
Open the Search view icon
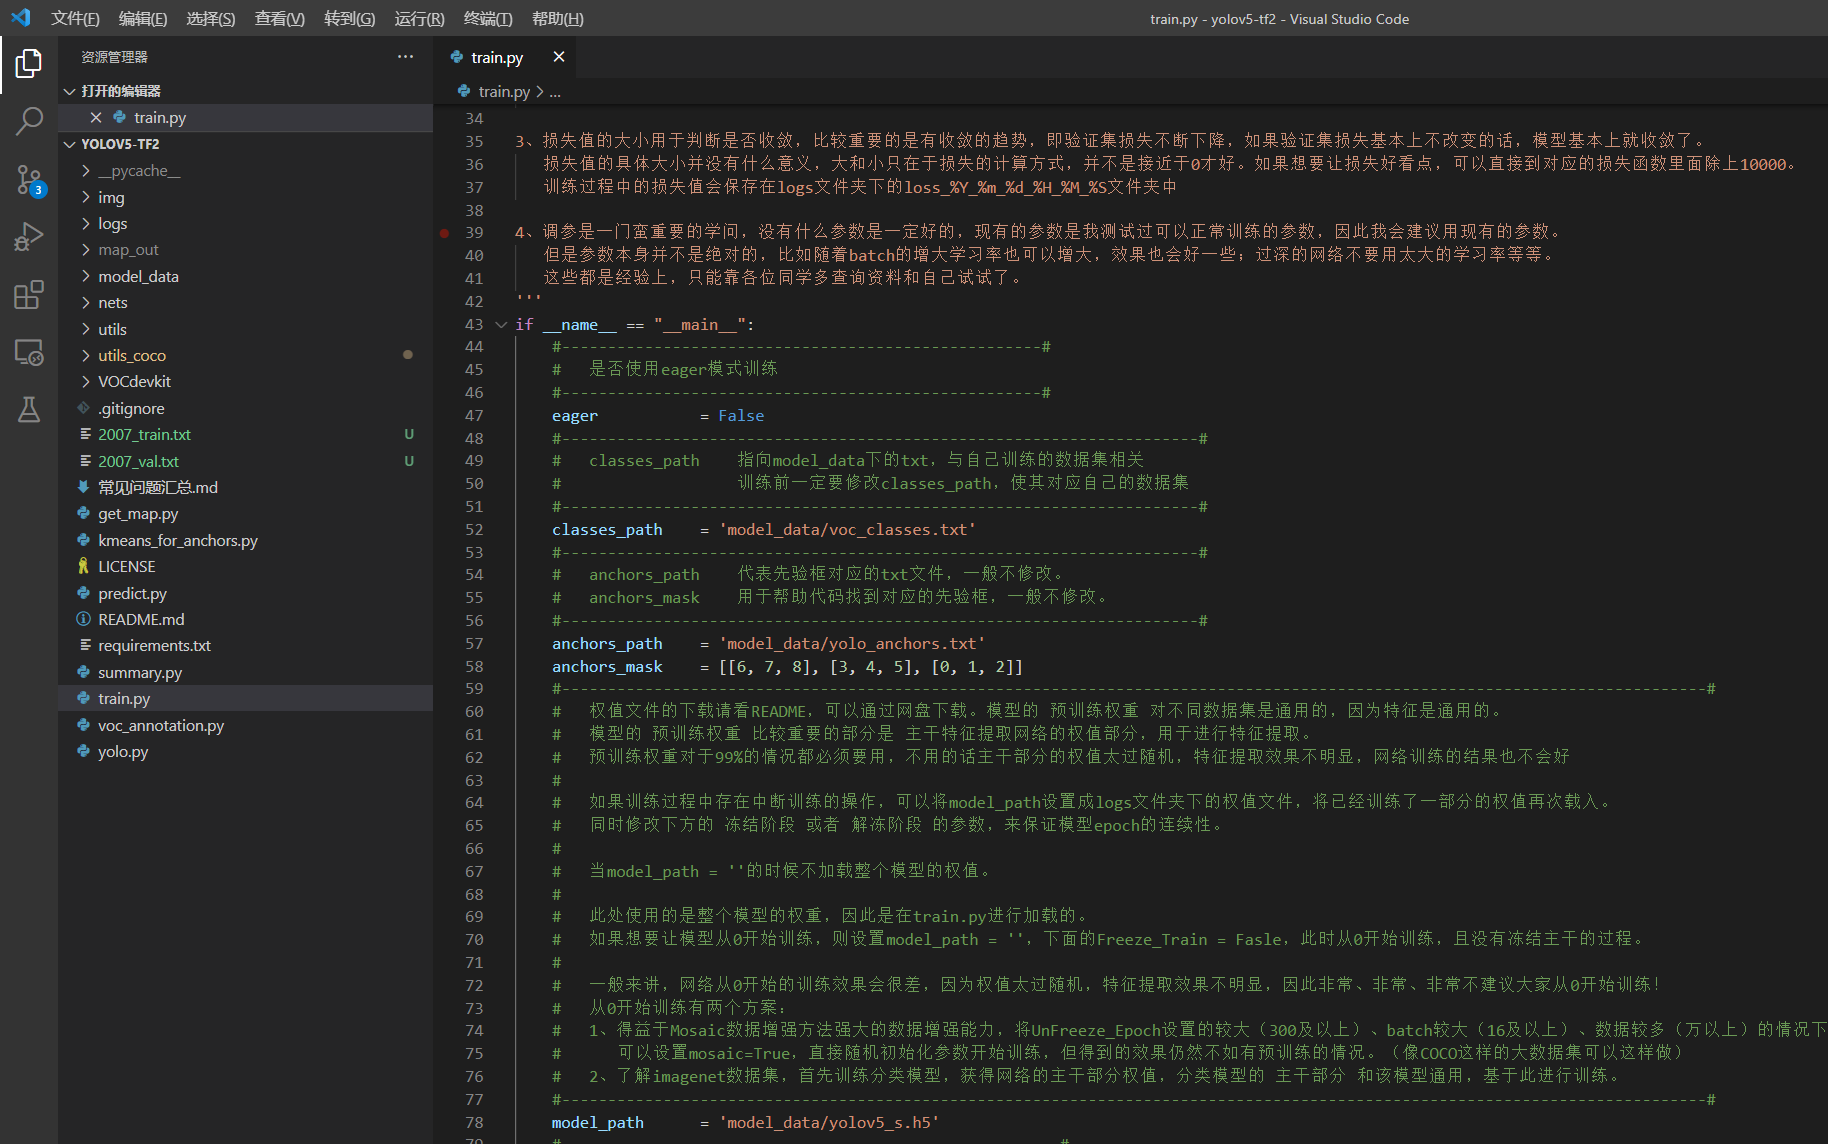(x=29, y=121)
